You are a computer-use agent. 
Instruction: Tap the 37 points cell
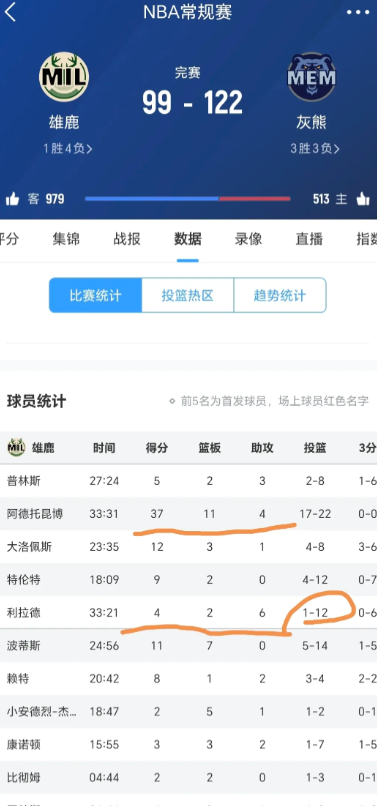157,514
